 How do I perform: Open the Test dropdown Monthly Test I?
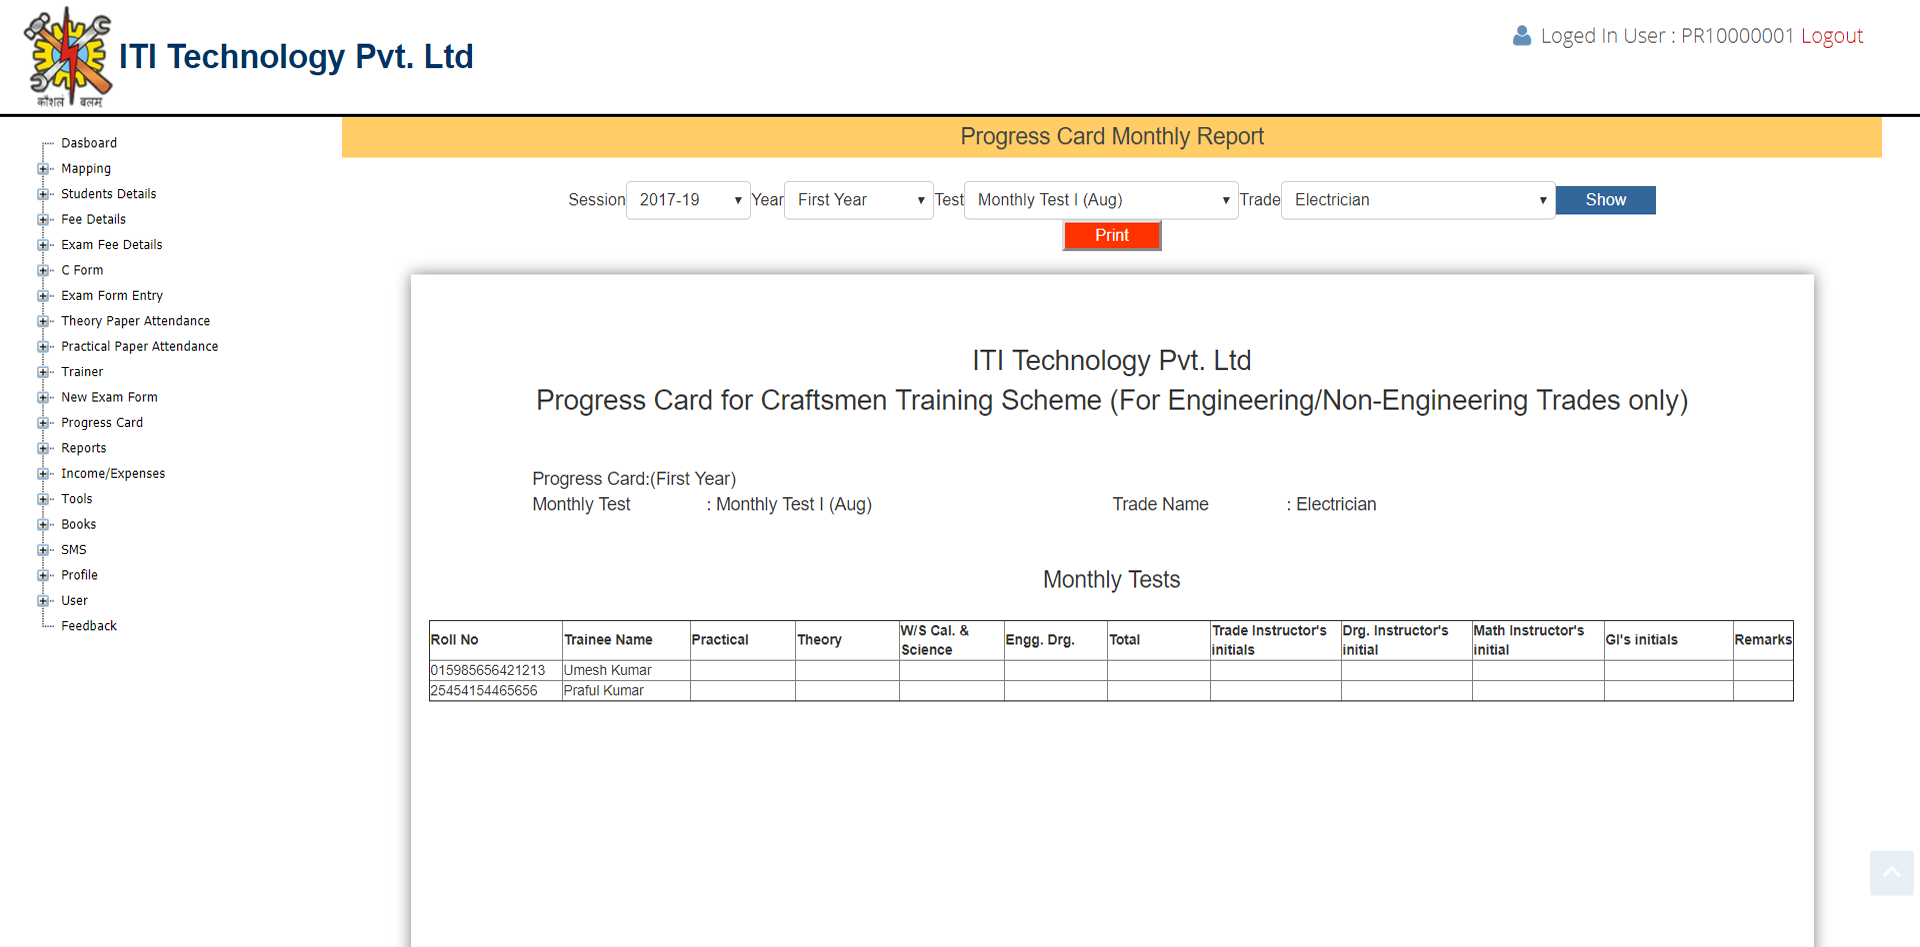[x=1100, y=200]
